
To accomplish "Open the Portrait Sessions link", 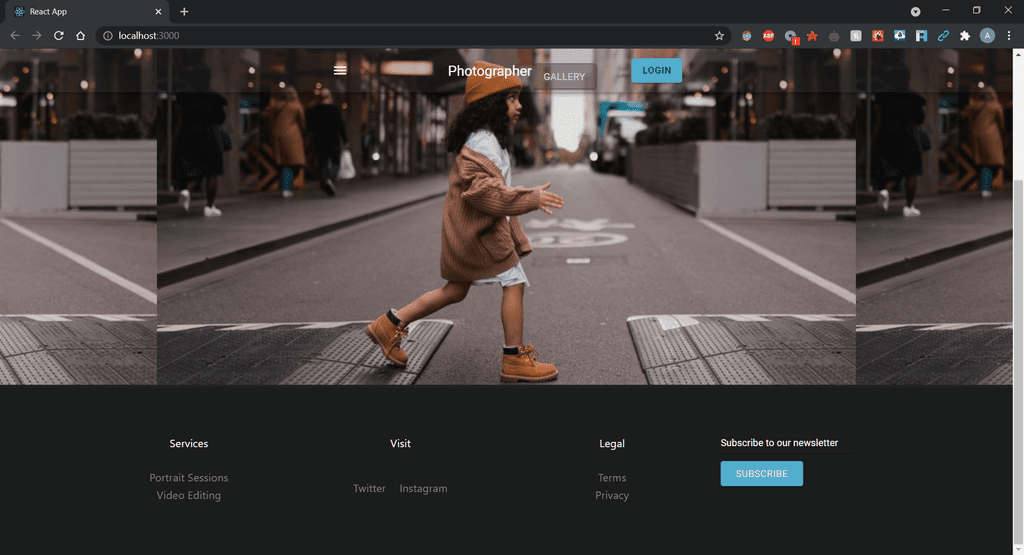I will point(189,477).
